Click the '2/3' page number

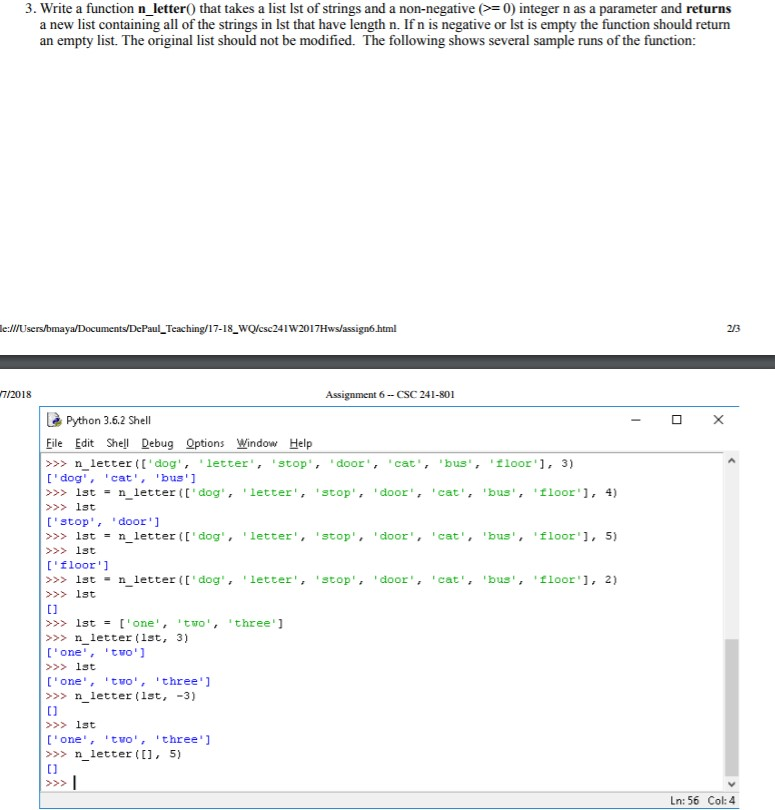click(733, 329)
